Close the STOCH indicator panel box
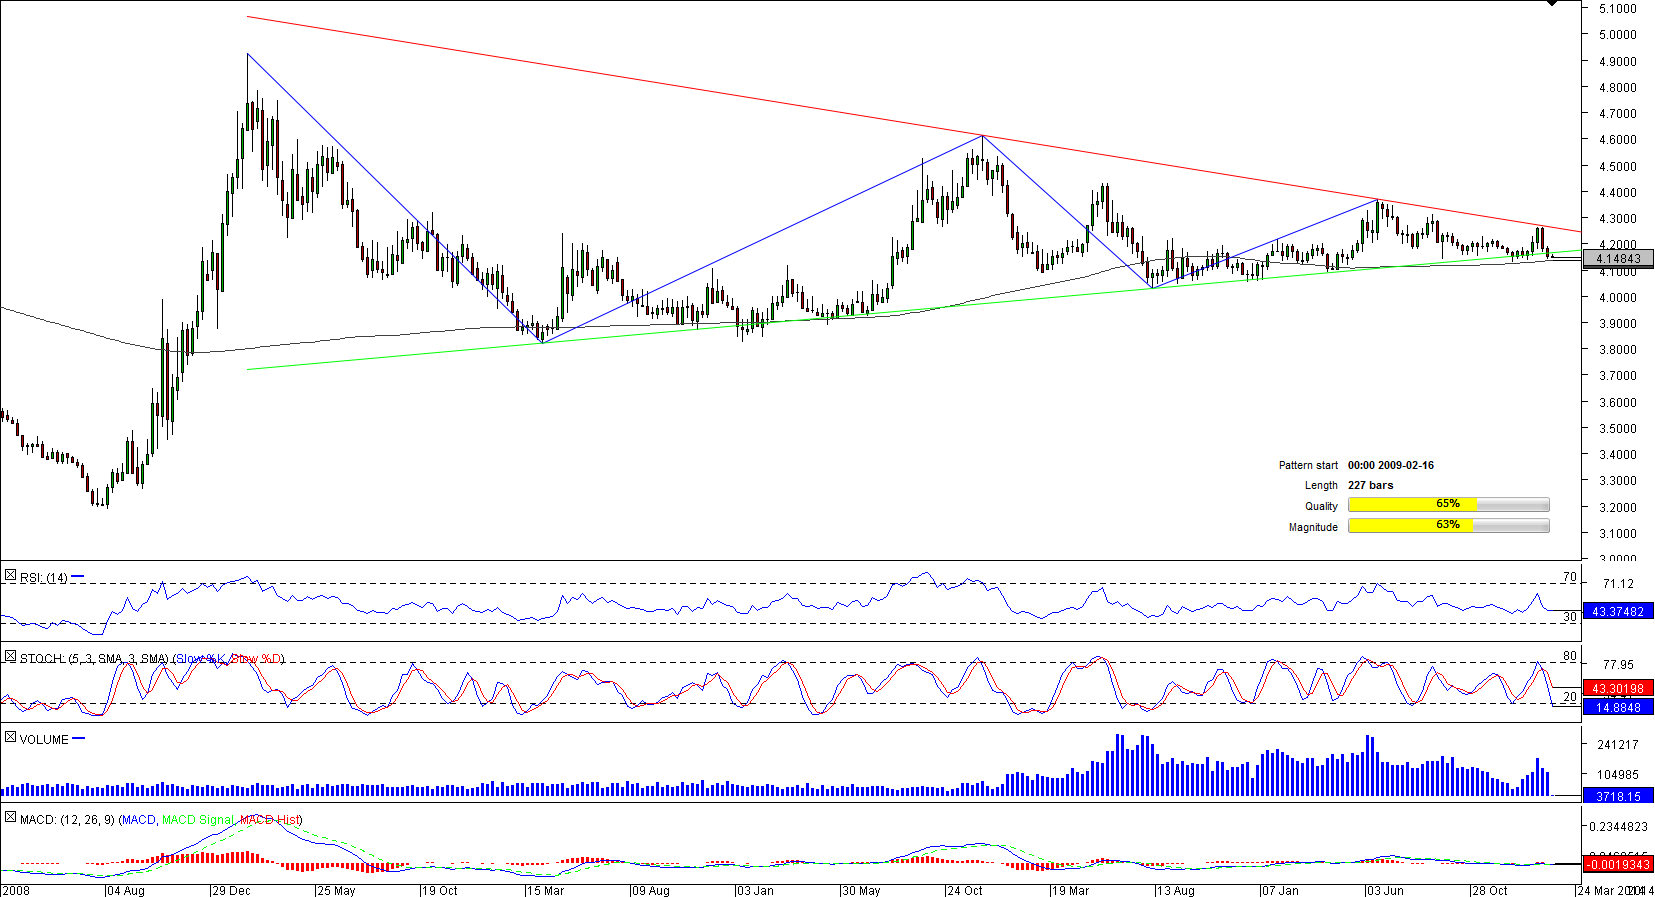Viewport: 1655px width, 897px height. coord(10,657)
